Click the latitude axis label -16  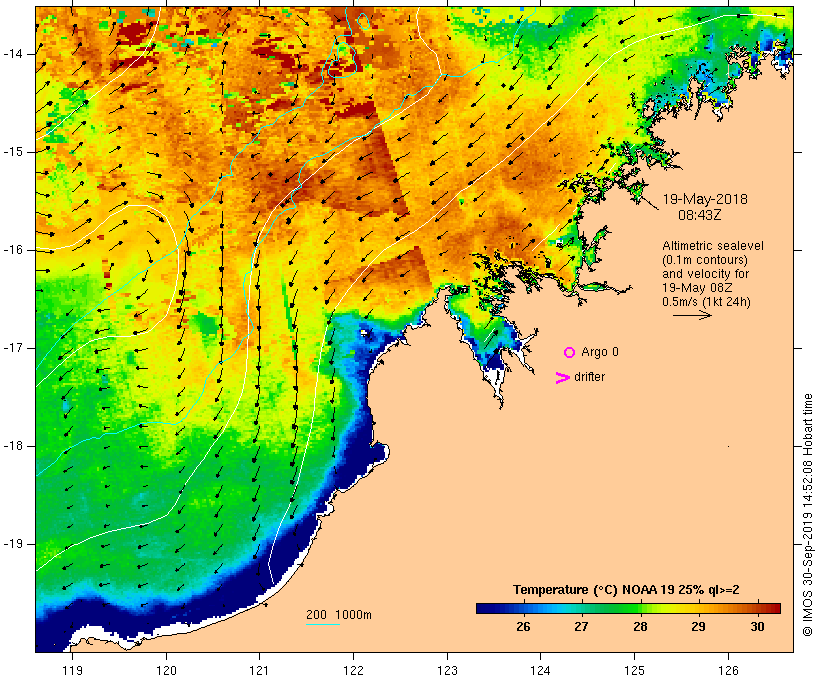13,250
